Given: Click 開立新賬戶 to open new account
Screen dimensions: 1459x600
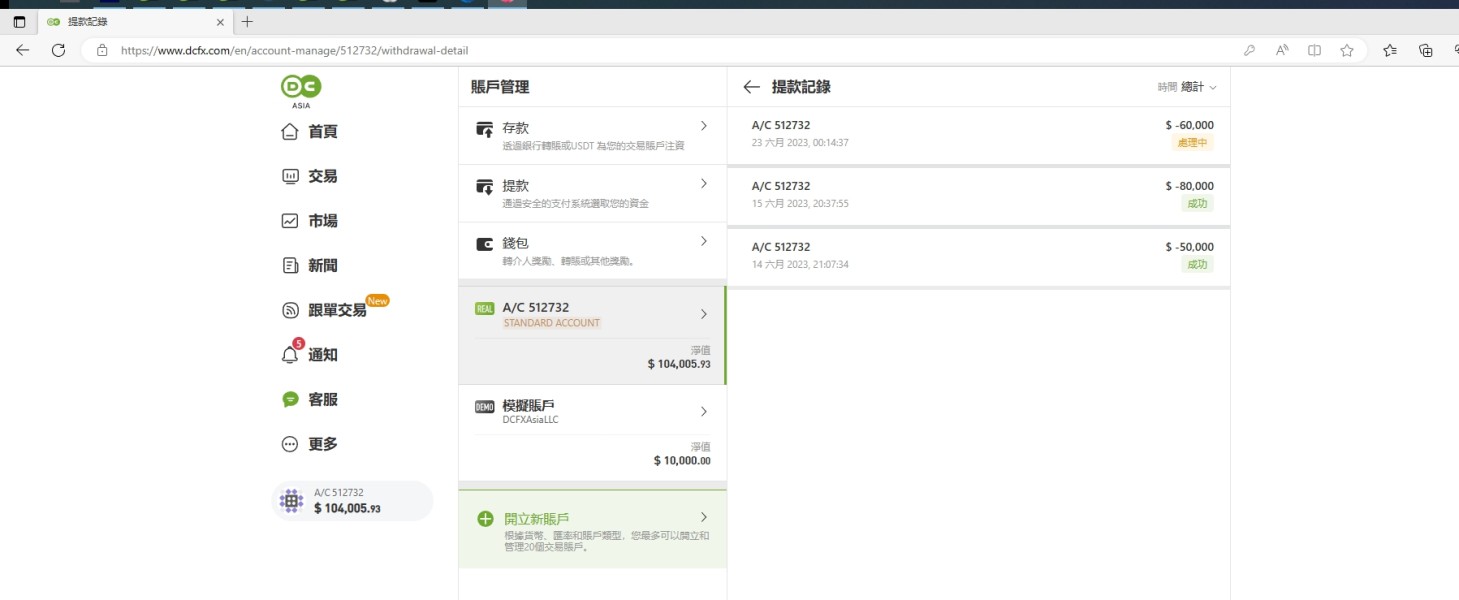Looking at the screenshot, I should pos(592,529).
